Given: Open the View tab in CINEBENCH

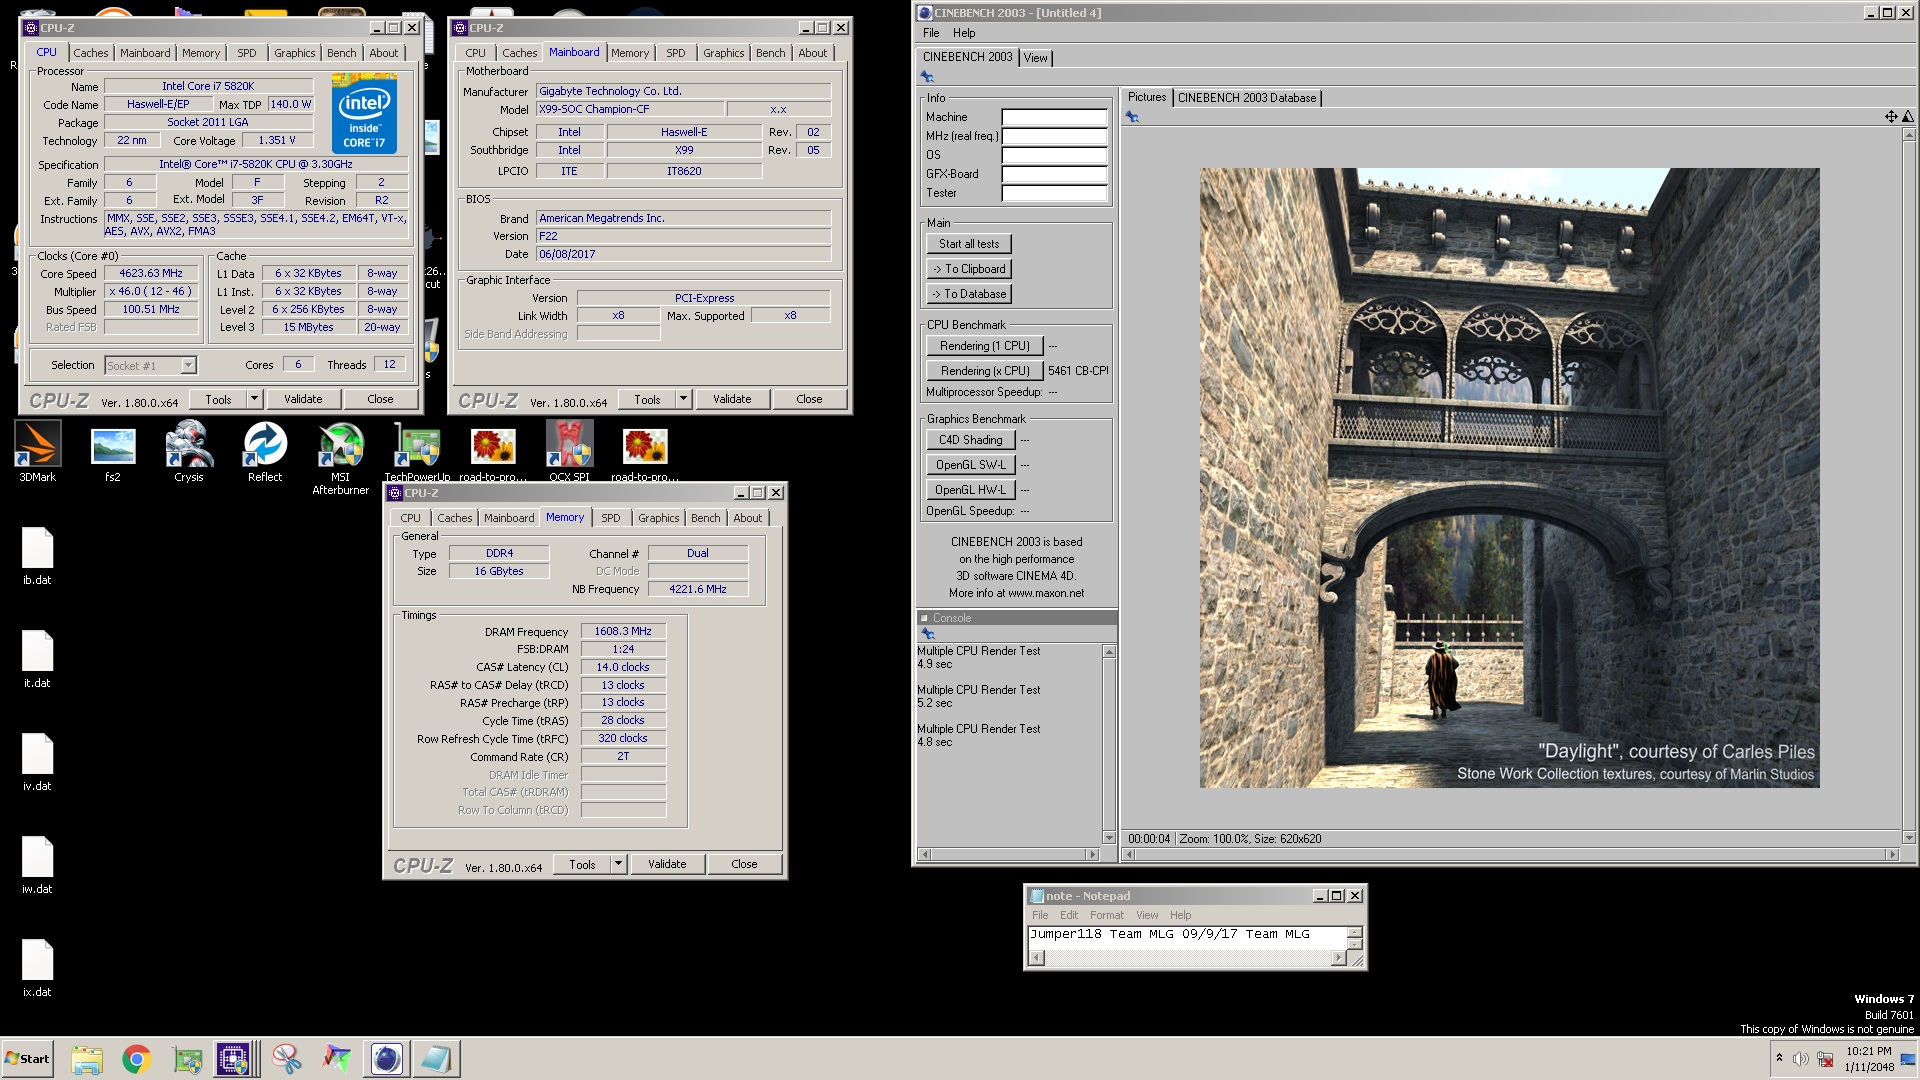Looking at the screenshot, I should coord(1036,58).
